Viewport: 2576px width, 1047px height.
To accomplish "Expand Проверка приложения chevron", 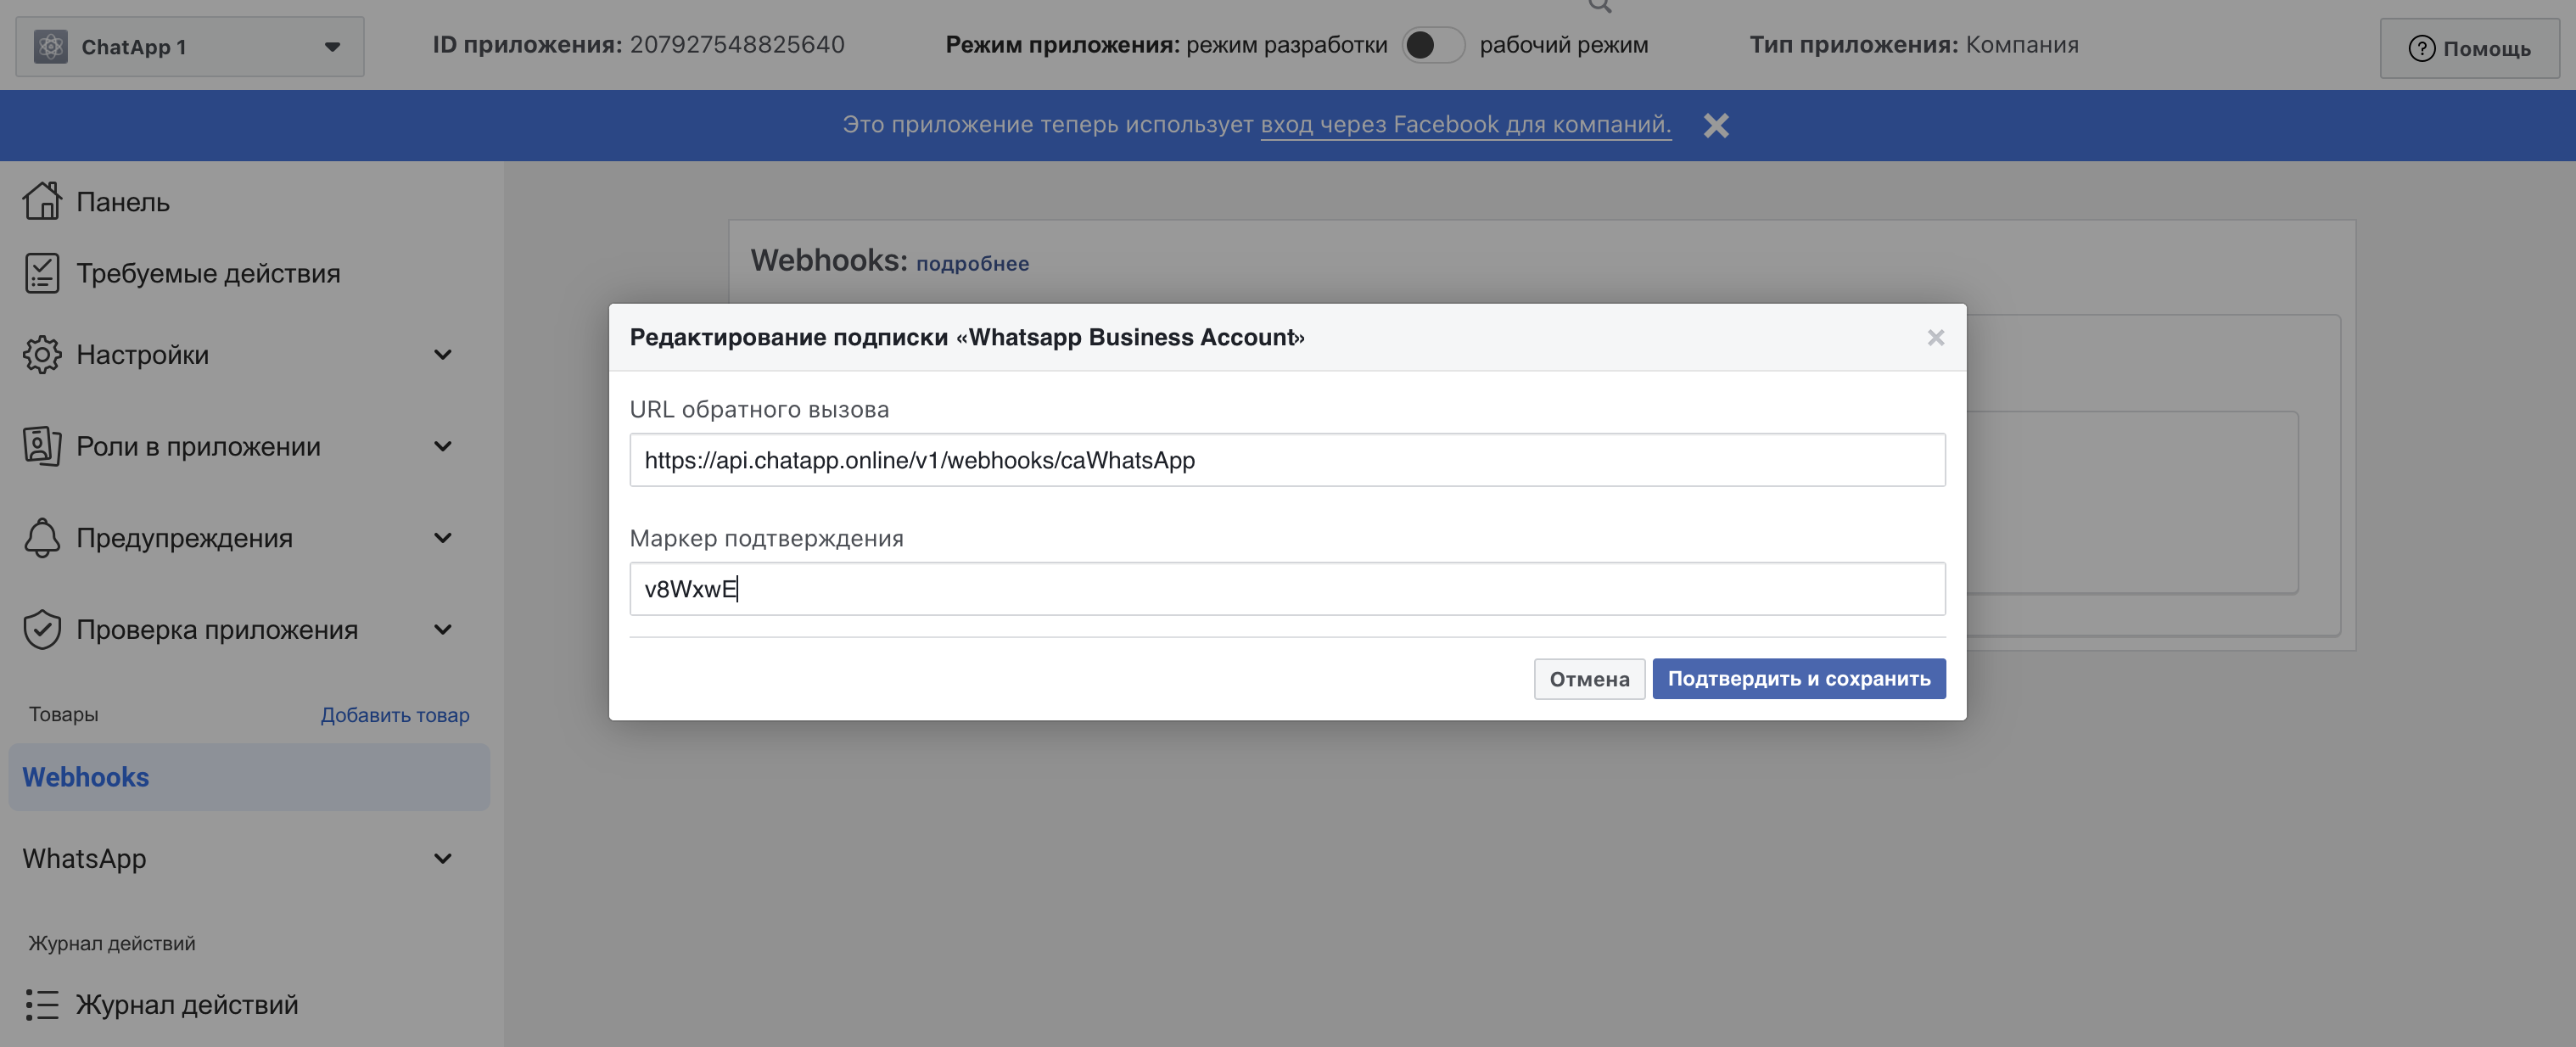I will click(443, 630).
